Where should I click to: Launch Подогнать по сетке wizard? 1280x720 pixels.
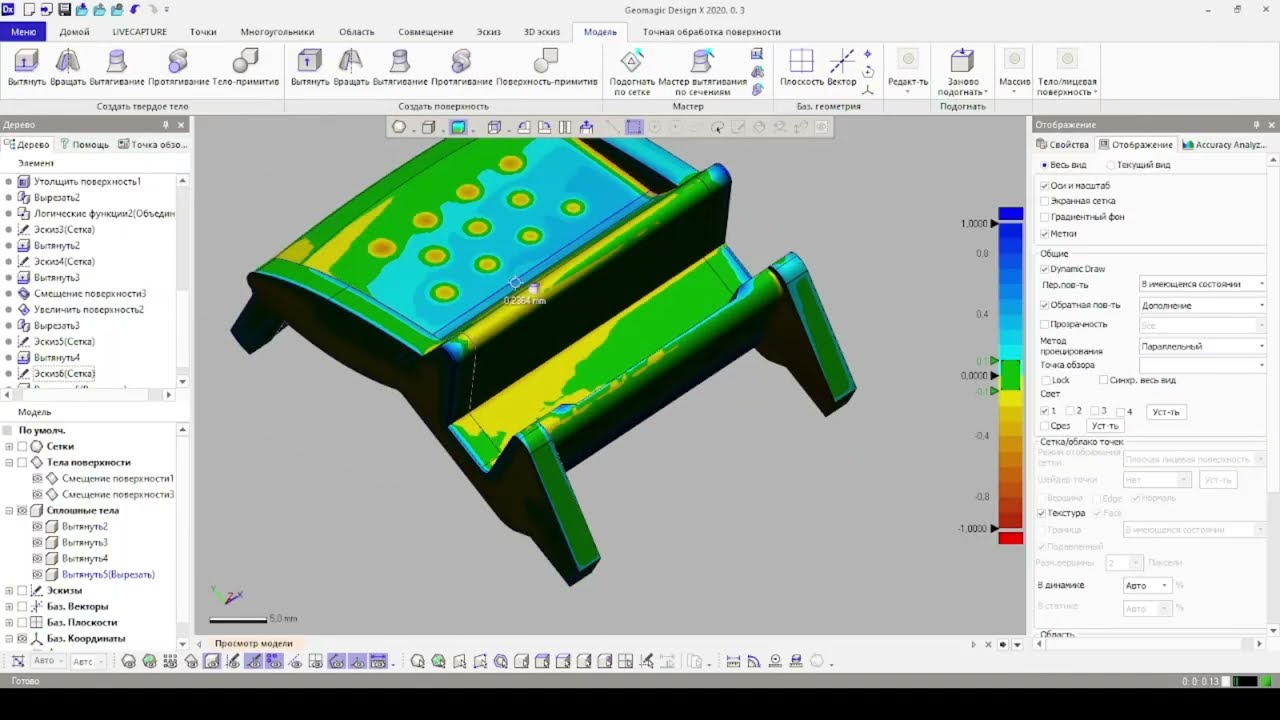pos(631,72)
